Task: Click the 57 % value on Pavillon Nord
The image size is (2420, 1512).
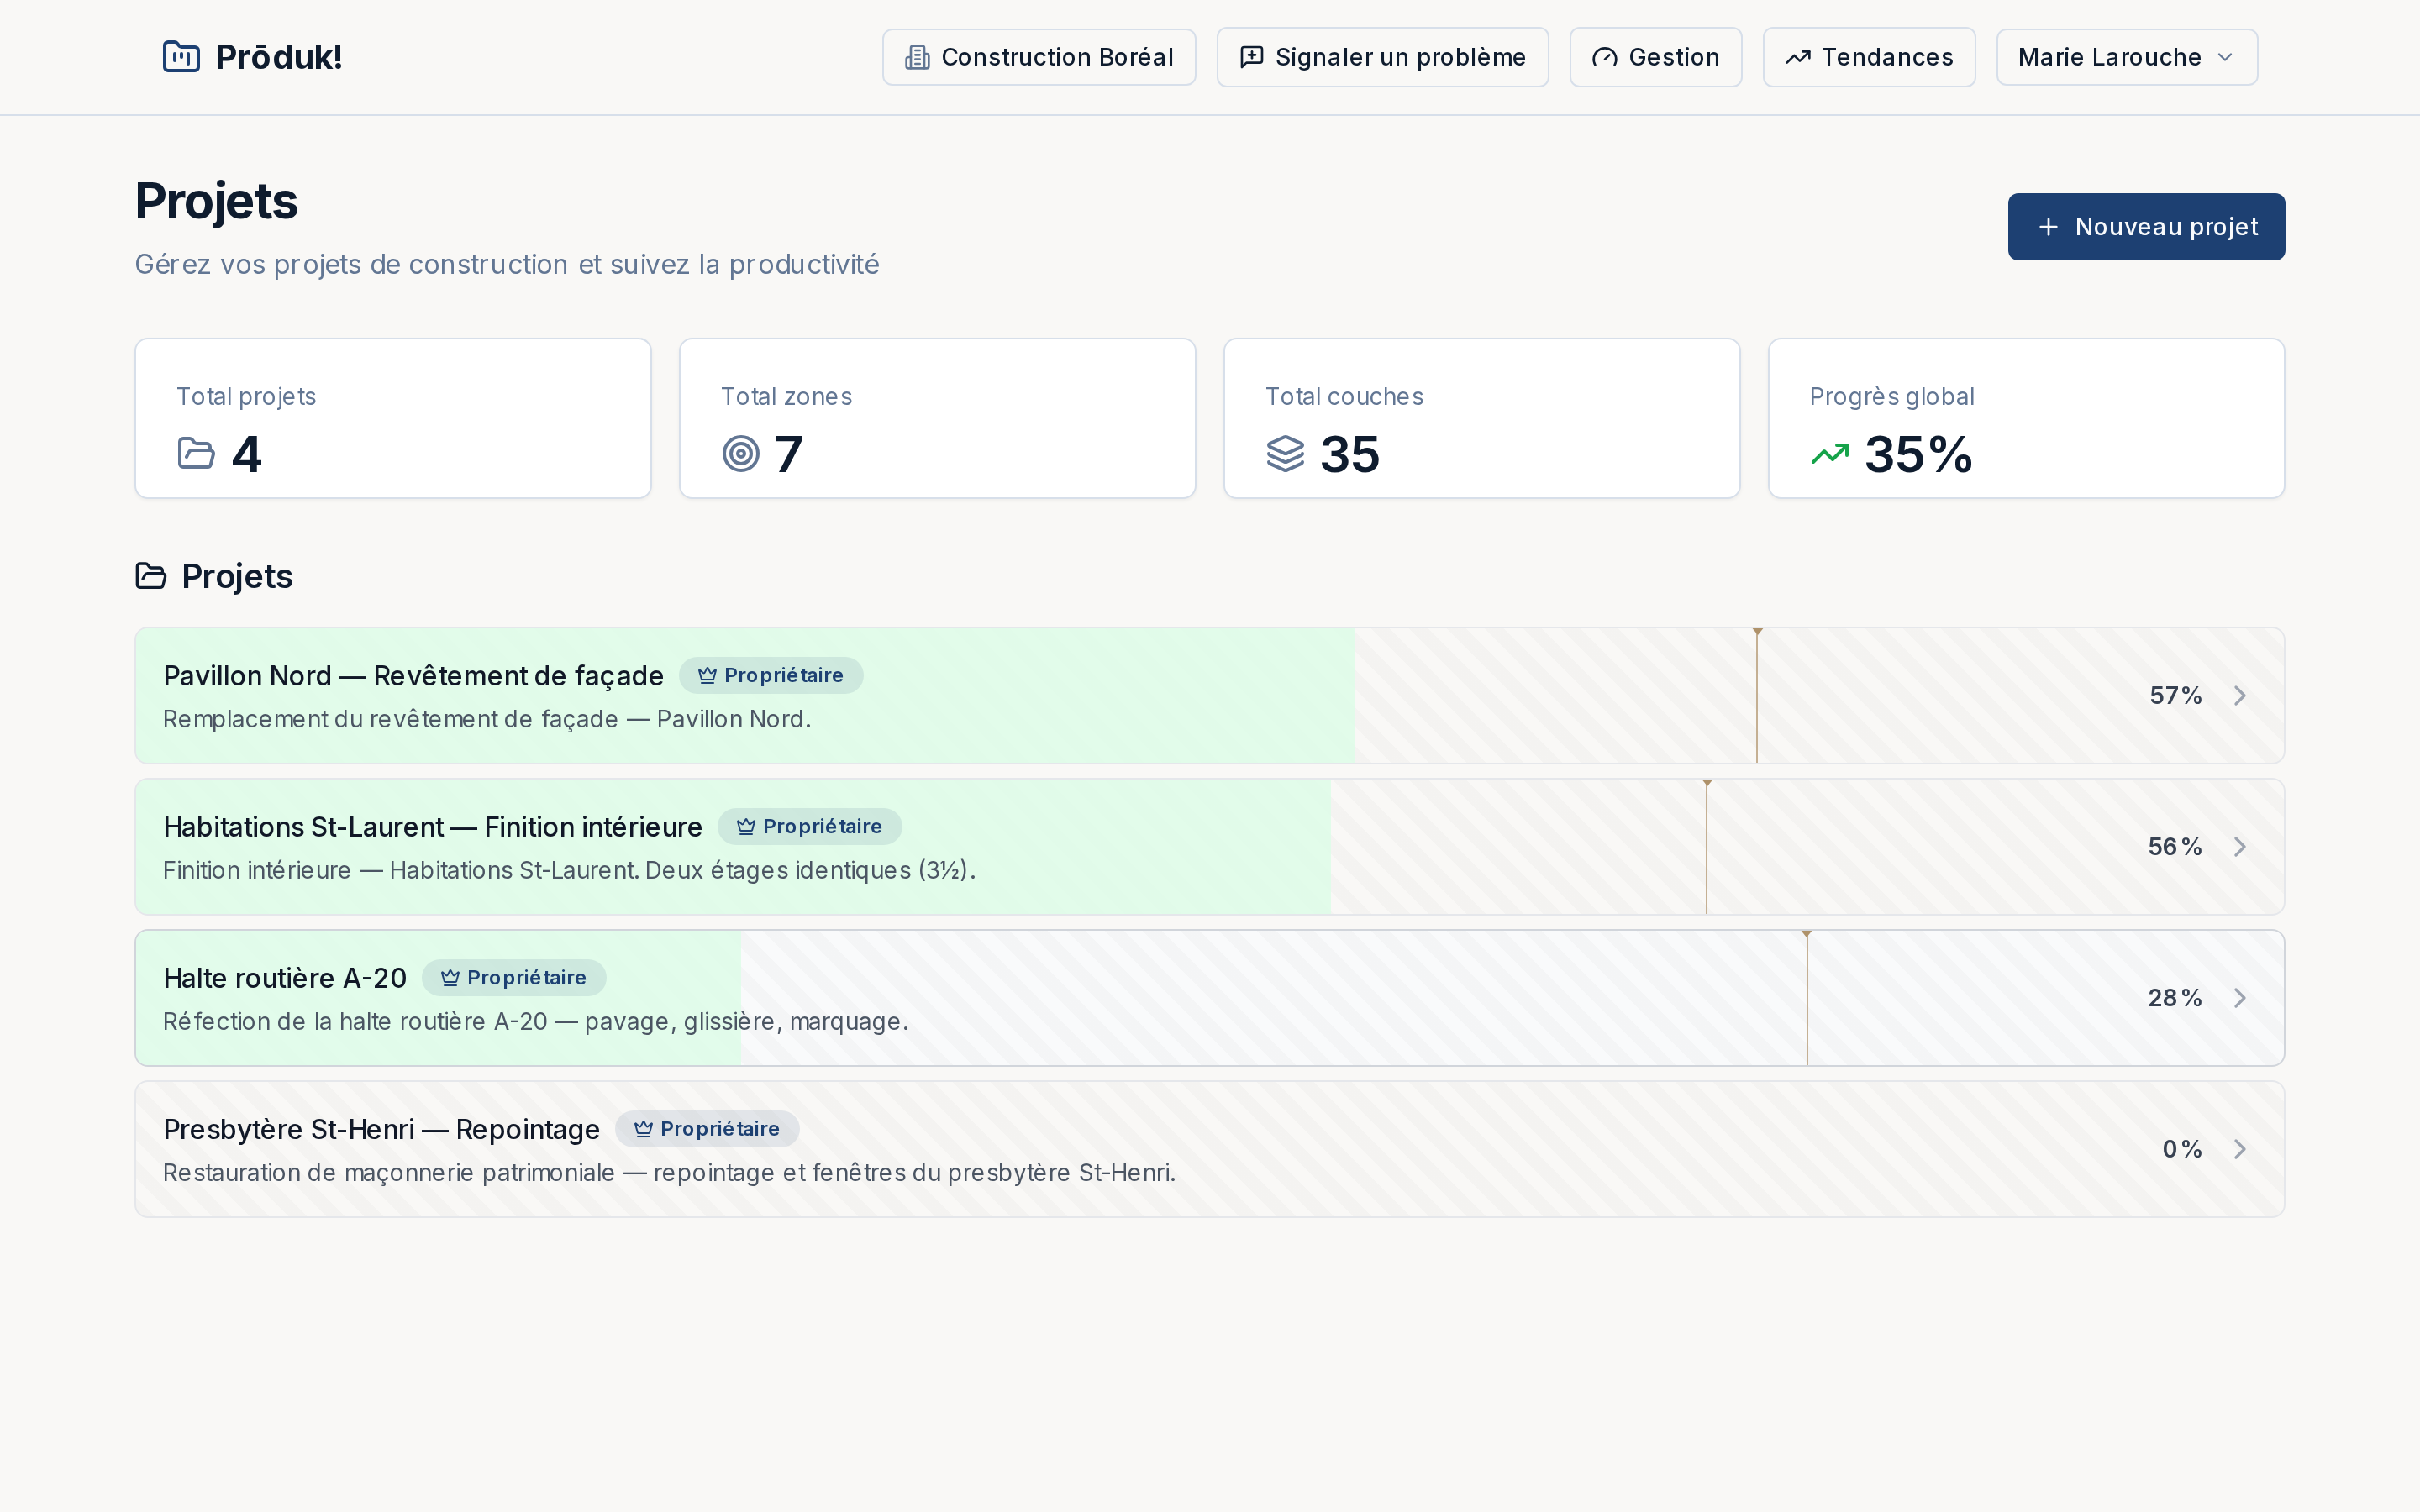Action: coord(2176,695)
